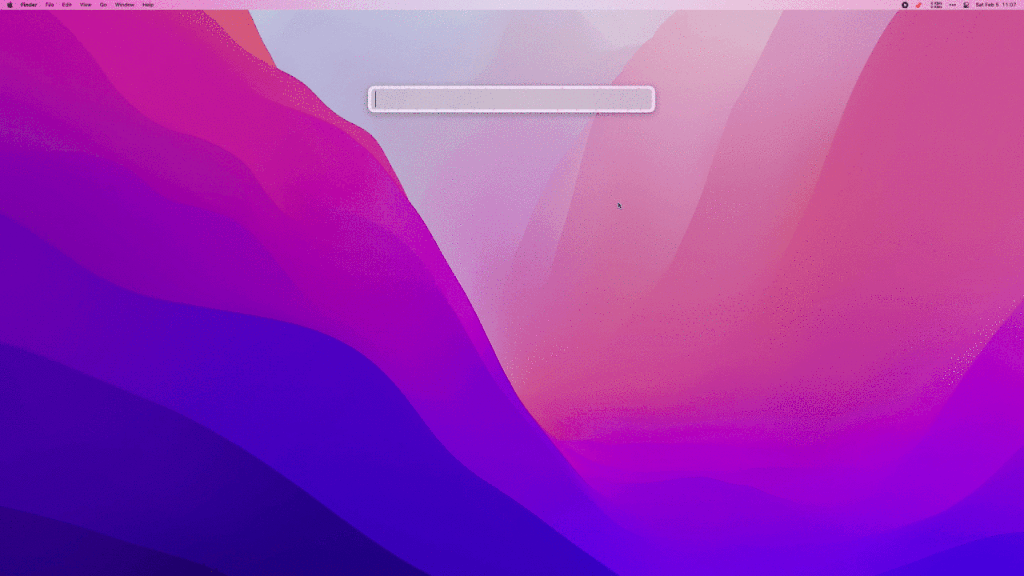Open the Finder application menu
Image resolution: width=1024 pixels, height=576 pixels.
point(29,5)
